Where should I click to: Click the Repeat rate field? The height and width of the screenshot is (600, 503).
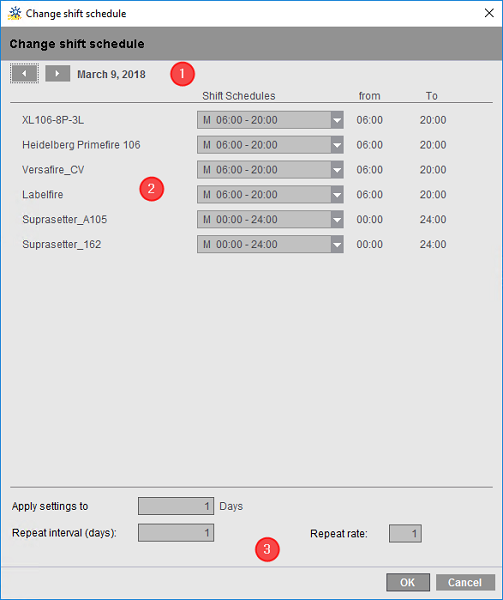pyautogui.click(x=405, y=533)
